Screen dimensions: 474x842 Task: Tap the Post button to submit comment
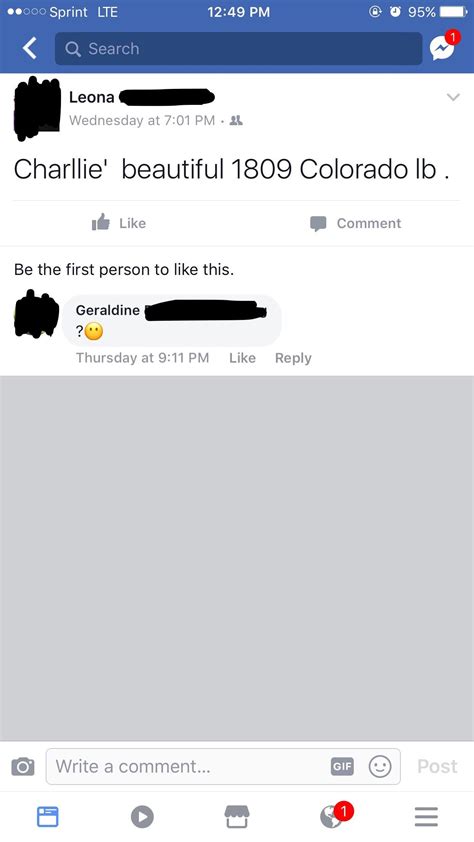coord(437,766)
